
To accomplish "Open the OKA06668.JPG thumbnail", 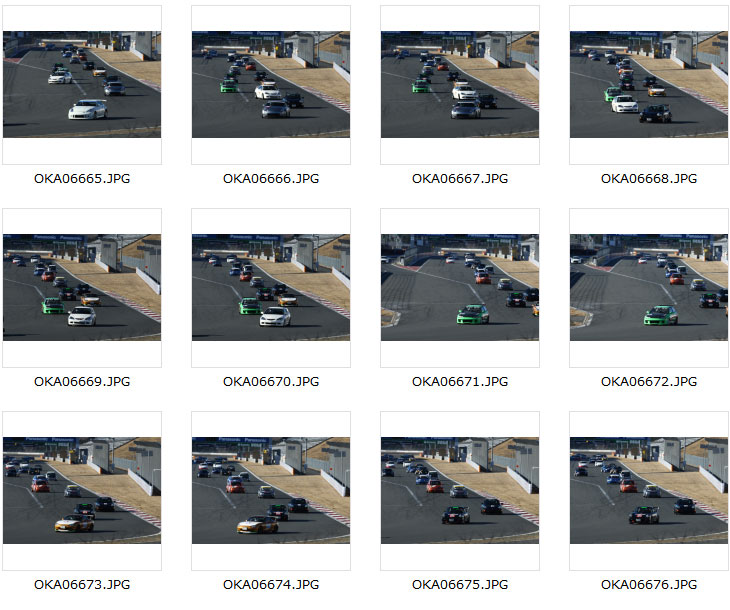I will coord(649,84).
